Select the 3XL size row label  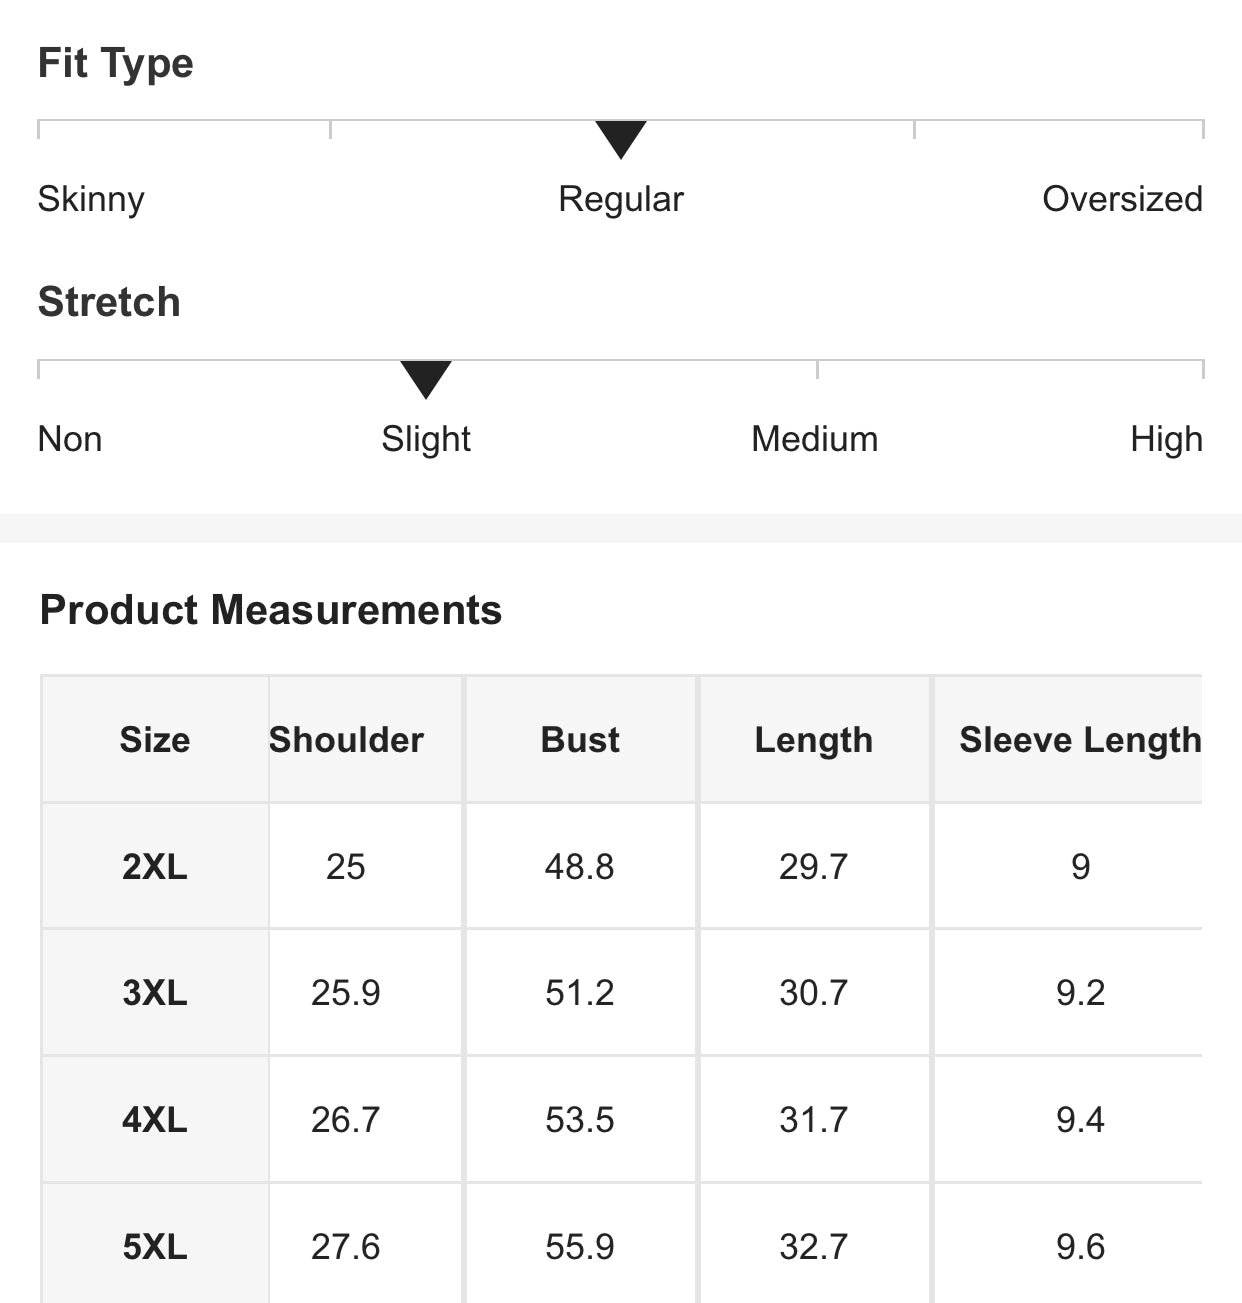pyautogui.click(x=155, y=993)
